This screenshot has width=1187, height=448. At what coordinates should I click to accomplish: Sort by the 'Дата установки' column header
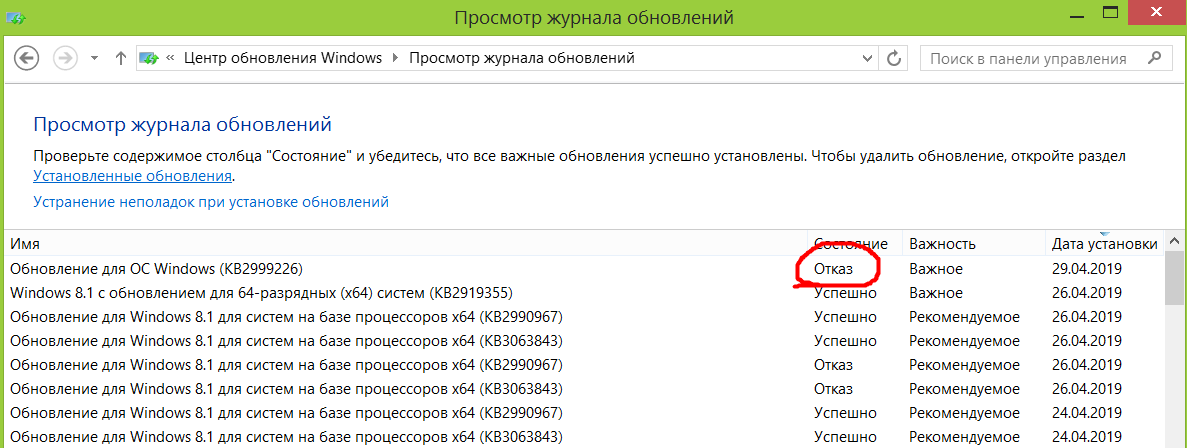[1104, 244]
